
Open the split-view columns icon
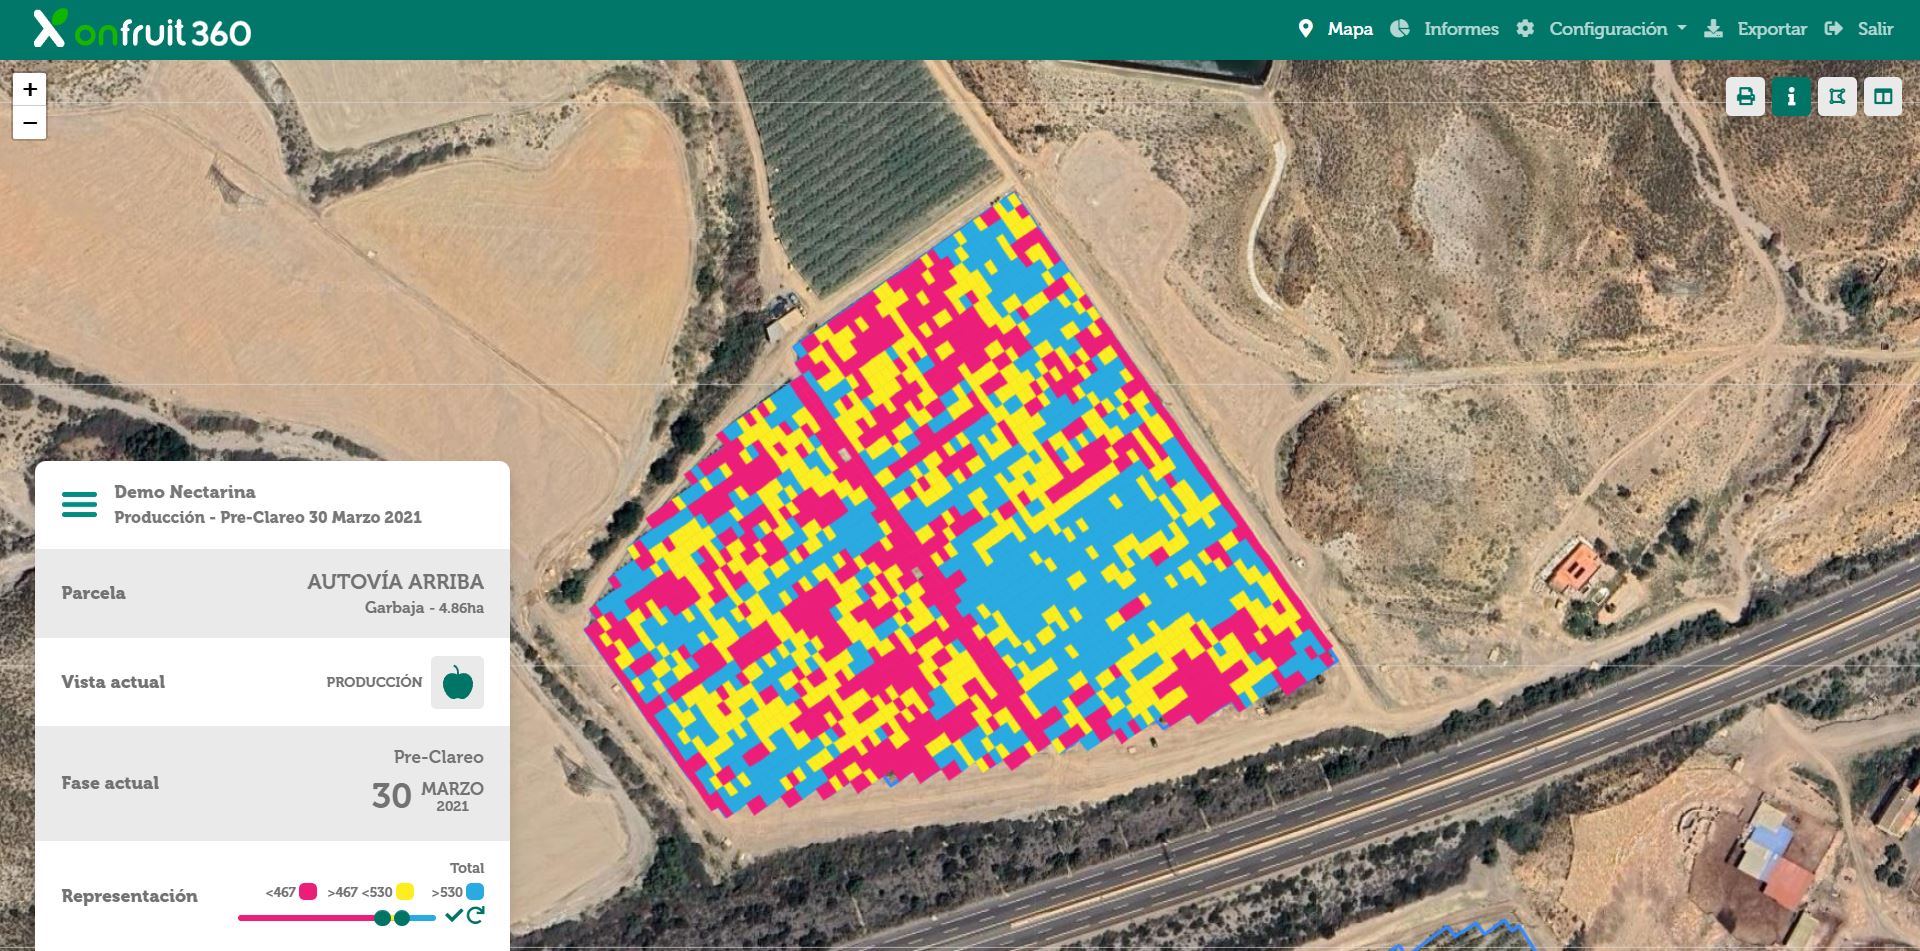[x=1883, y=97]
